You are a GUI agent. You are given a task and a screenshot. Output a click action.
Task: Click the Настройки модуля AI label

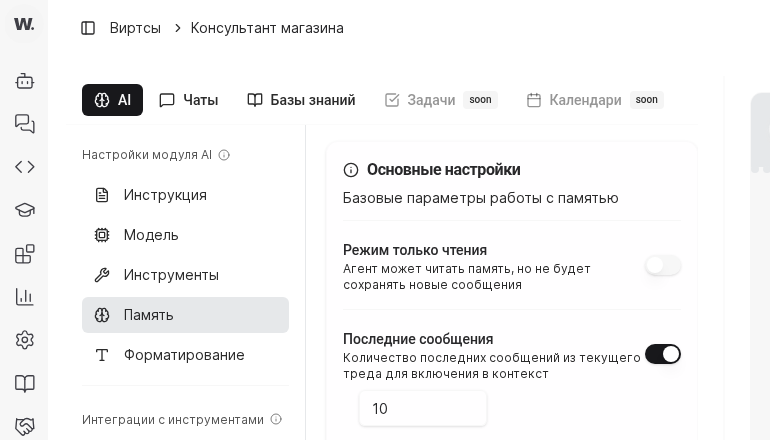click(x=147, y=155)
